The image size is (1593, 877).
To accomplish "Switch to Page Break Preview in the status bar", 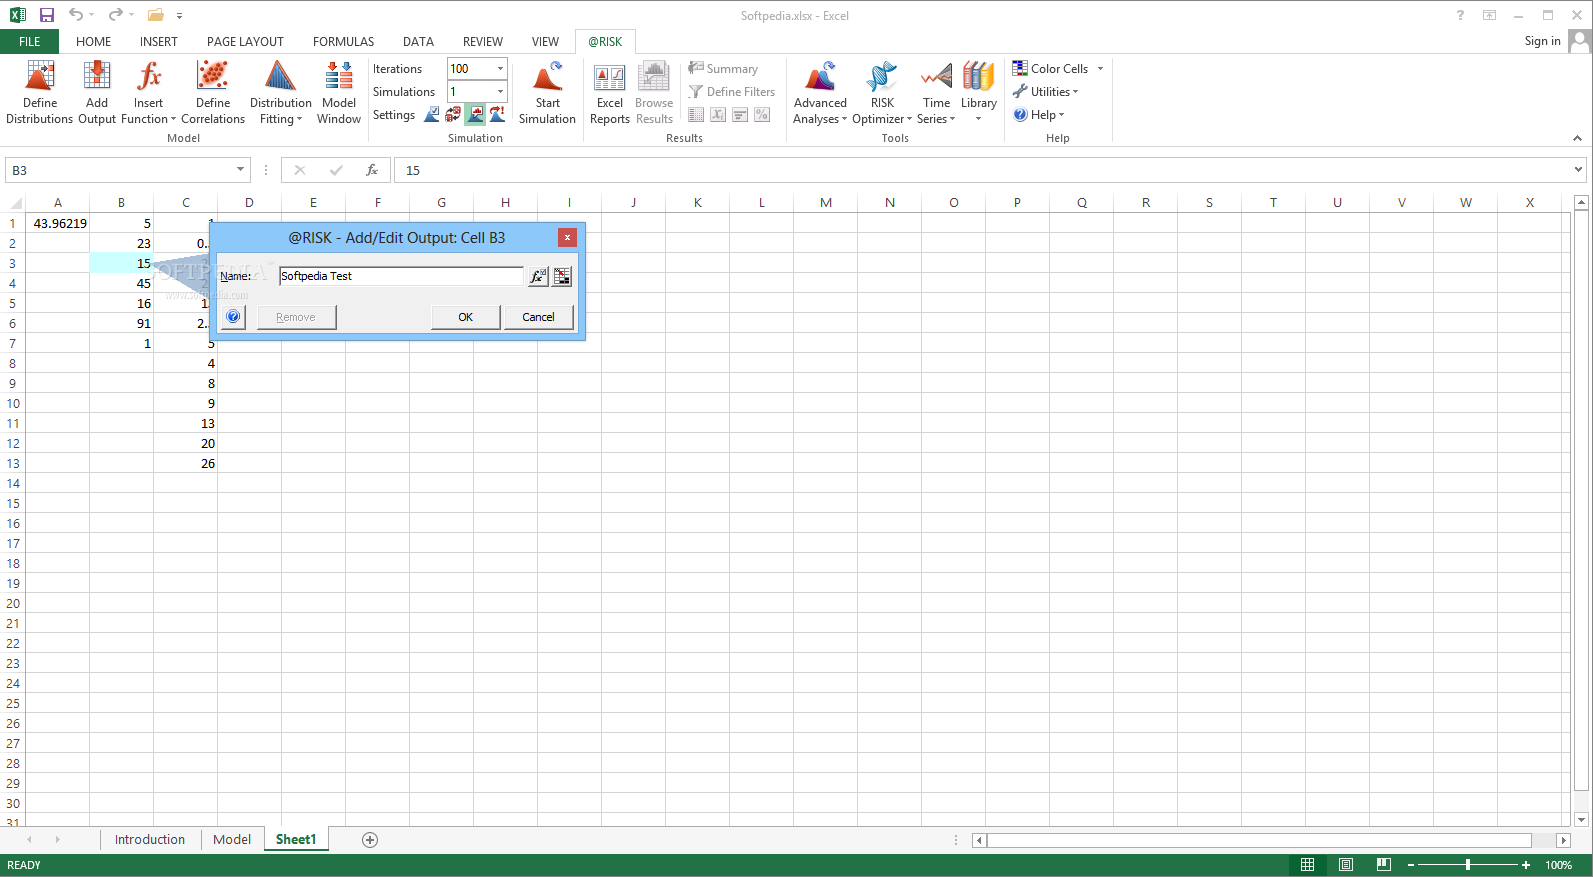I will (1384, 865).
